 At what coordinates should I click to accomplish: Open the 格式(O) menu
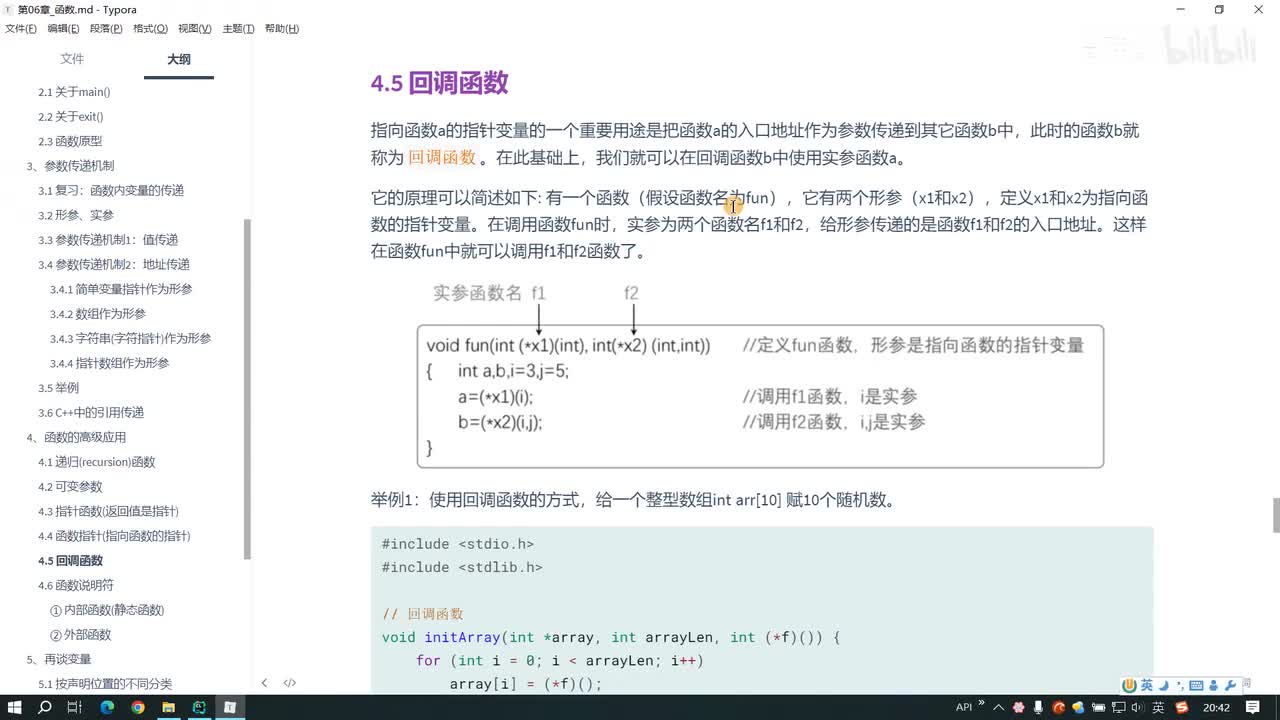coord(150,29)
